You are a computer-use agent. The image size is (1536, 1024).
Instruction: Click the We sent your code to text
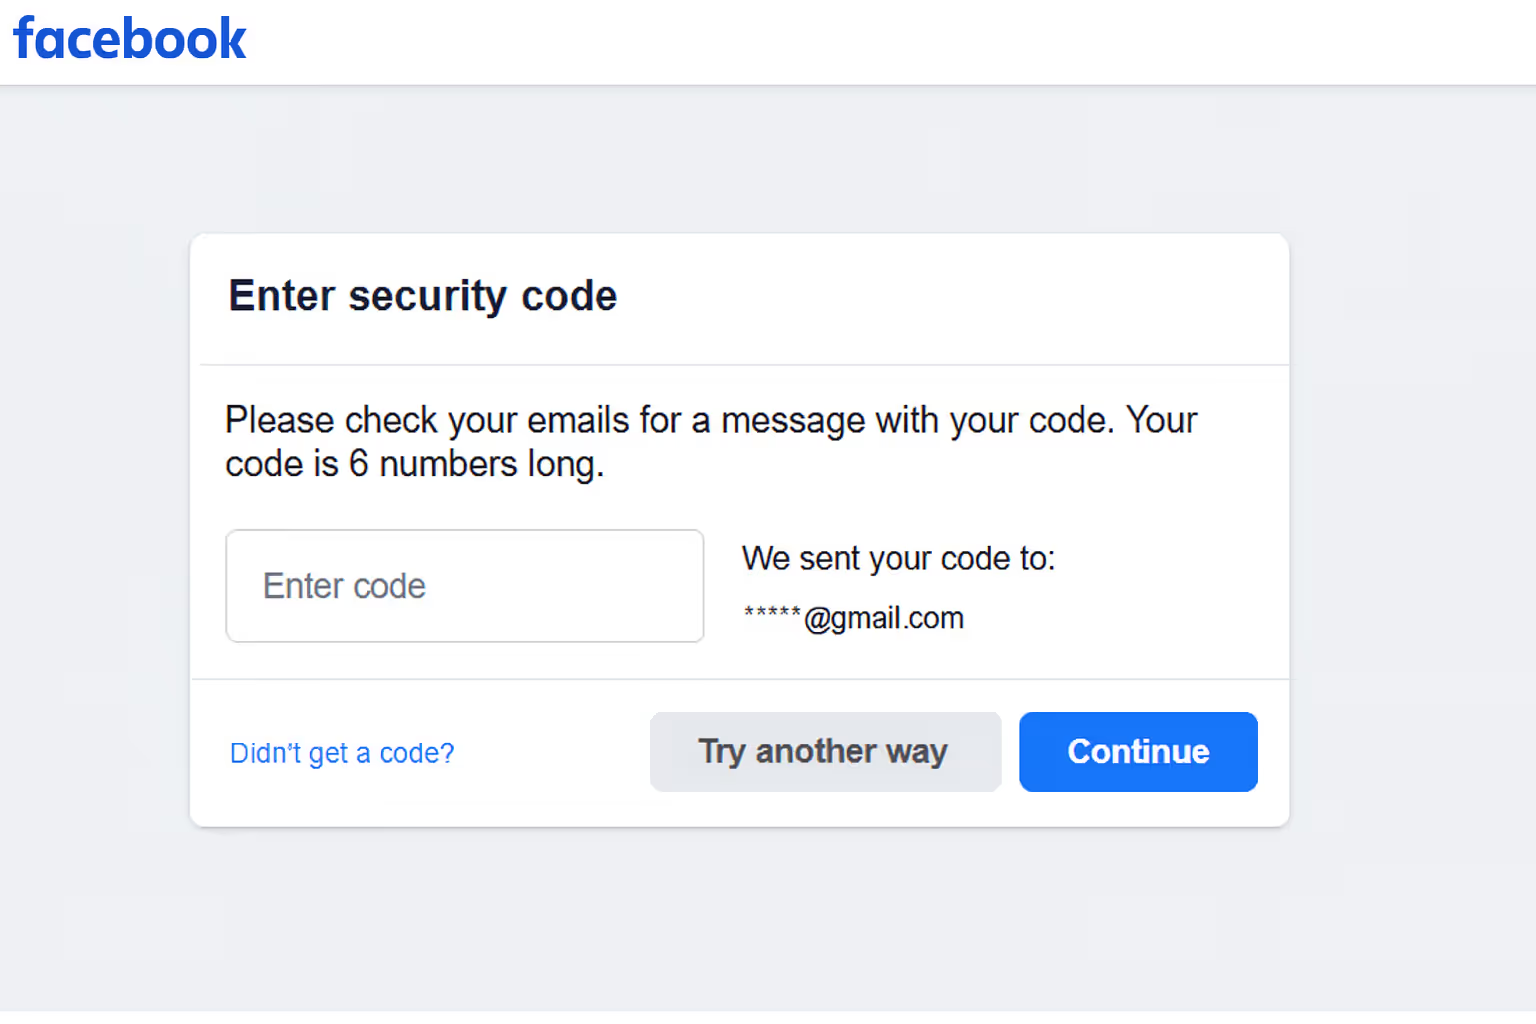[897, 558]
